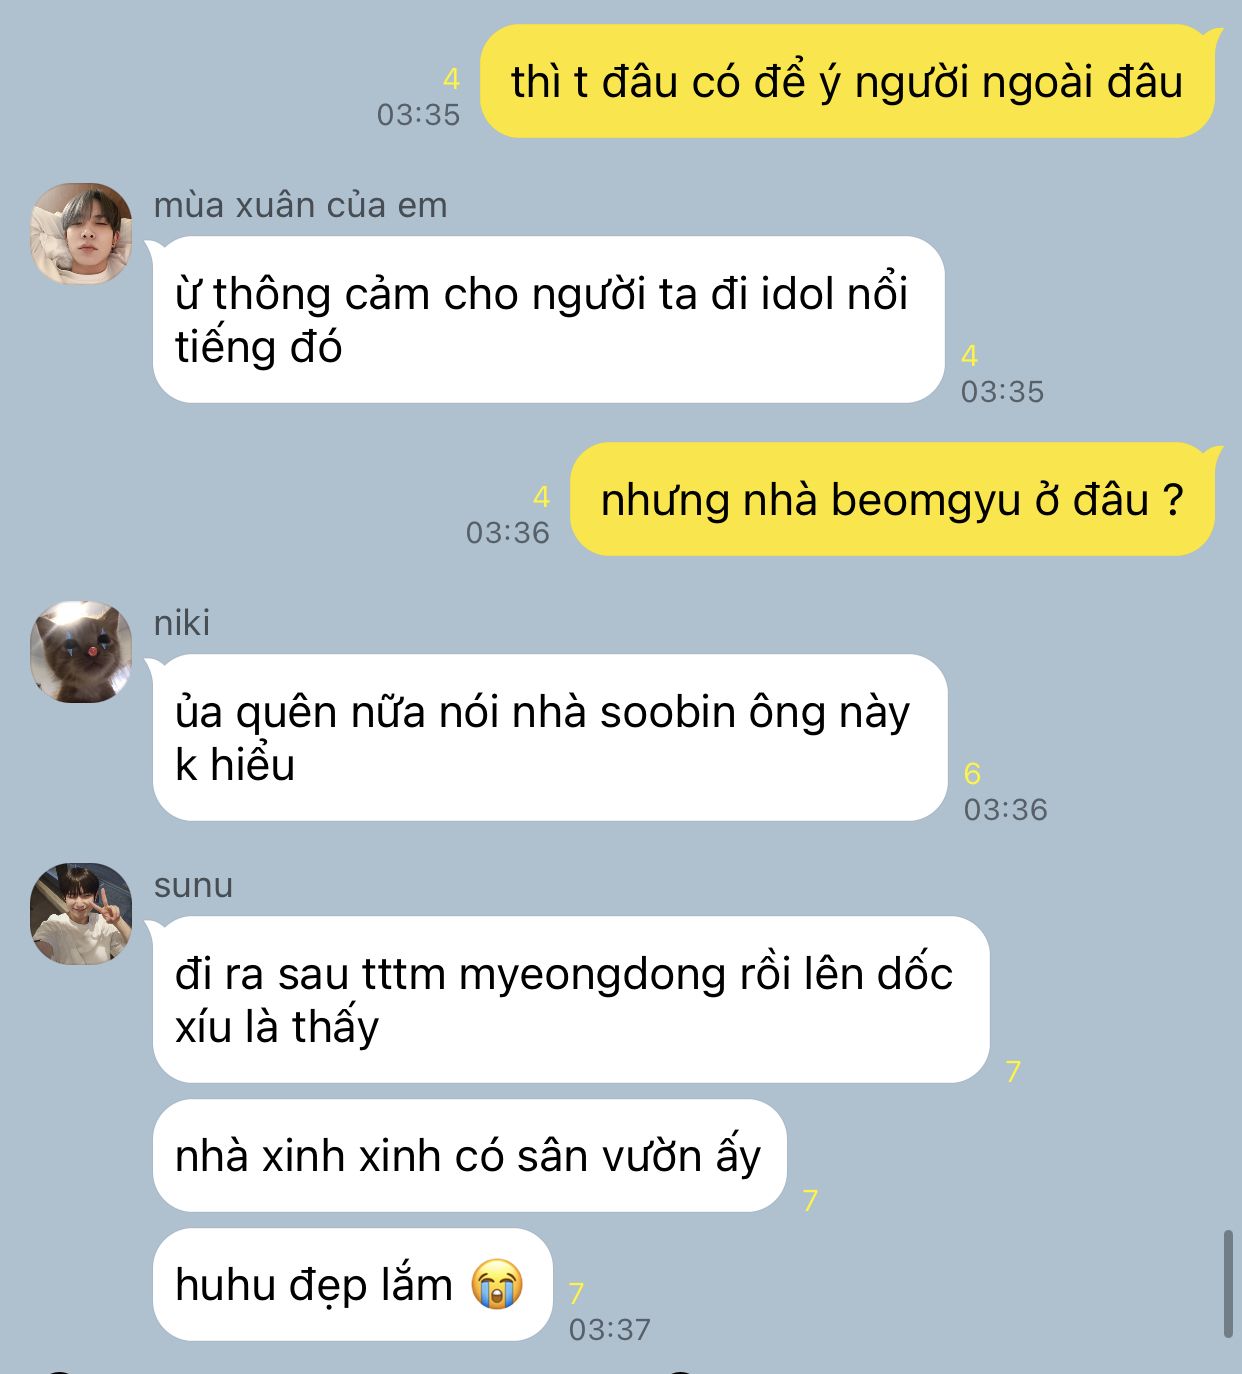Click the read count 4 beside the top yellow message
The image size is (1242, 1374).
(451, 79)
